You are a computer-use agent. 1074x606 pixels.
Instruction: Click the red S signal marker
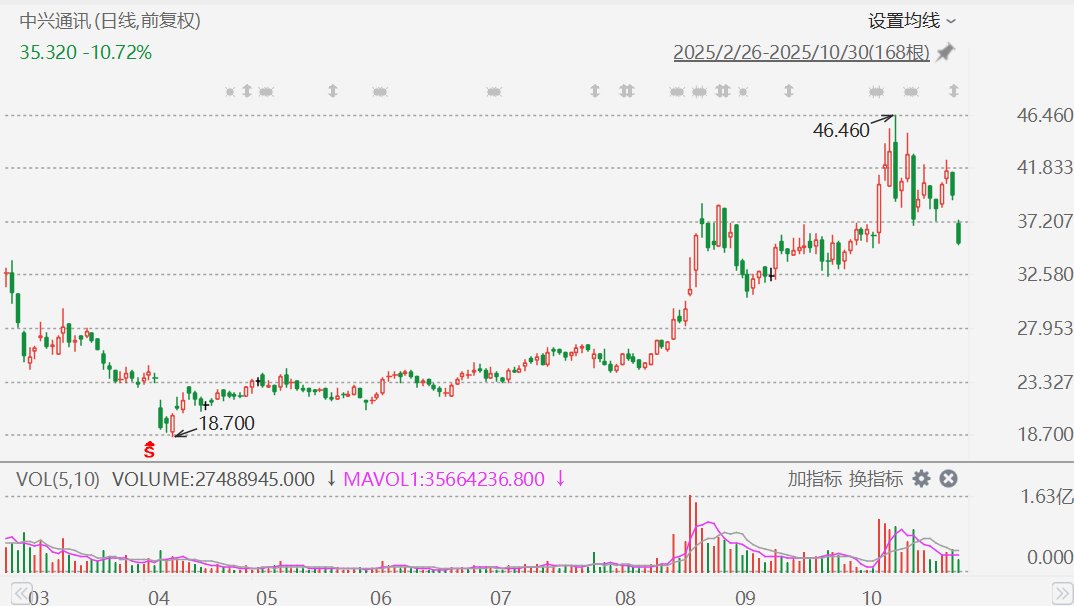(x=149, y=451)
